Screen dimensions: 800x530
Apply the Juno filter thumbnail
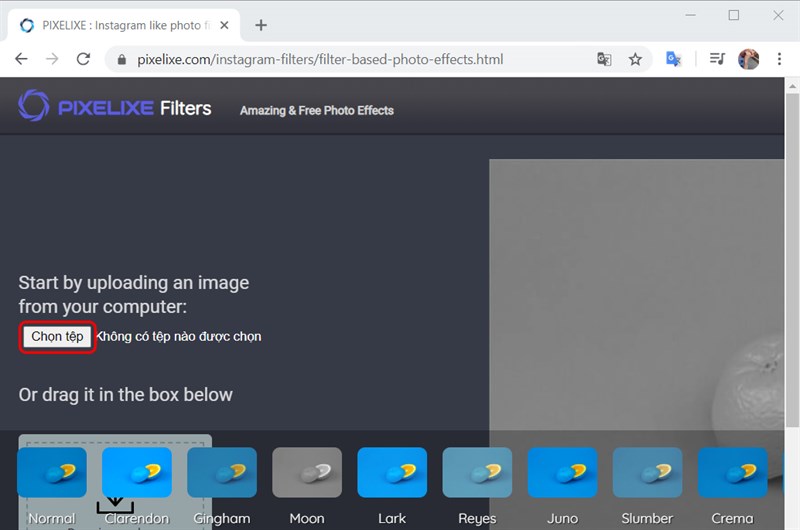[x=562, y=472]
